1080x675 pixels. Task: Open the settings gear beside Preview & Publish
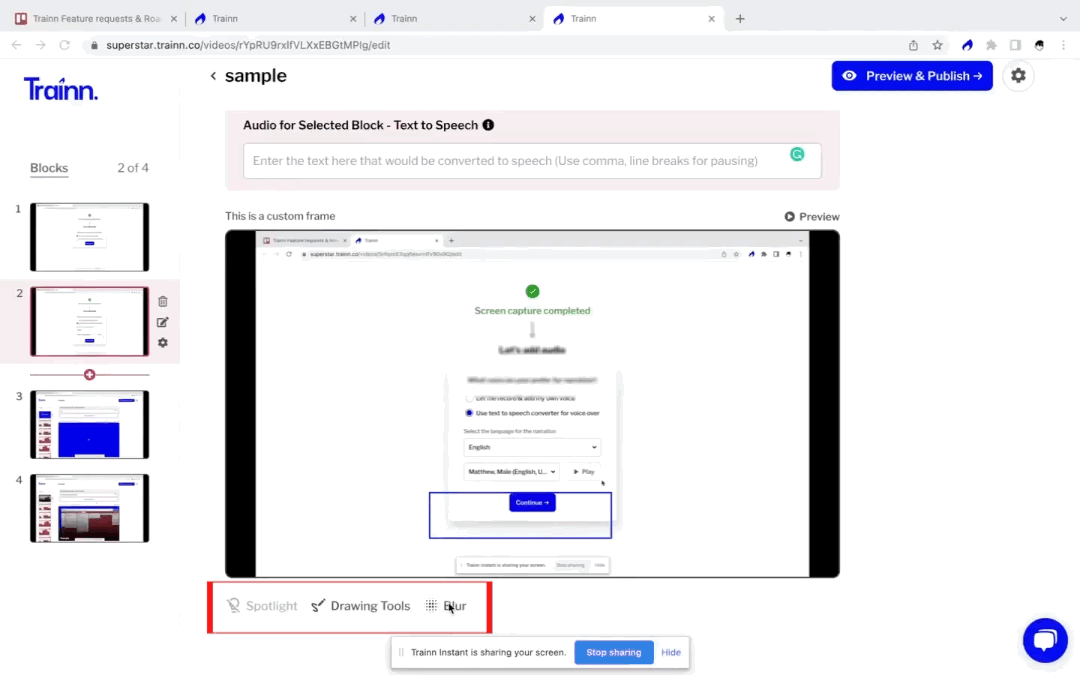pos(1018,76)
